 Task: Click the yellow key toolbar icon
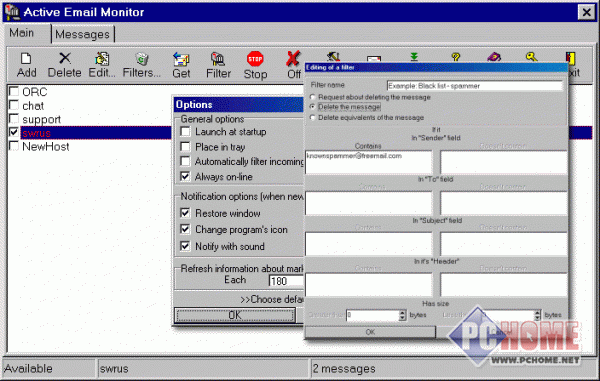[532, 57]
